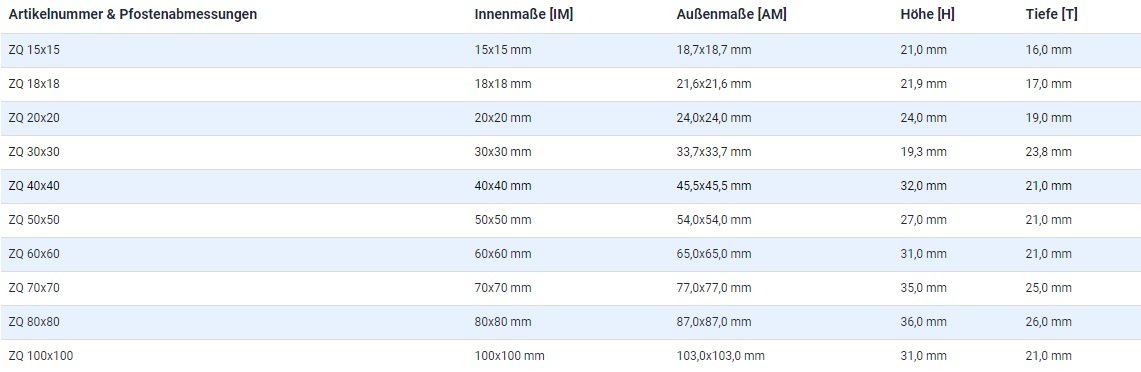Click the '87,0x87,0 mm' outer dimension cell

coord(714,322)
